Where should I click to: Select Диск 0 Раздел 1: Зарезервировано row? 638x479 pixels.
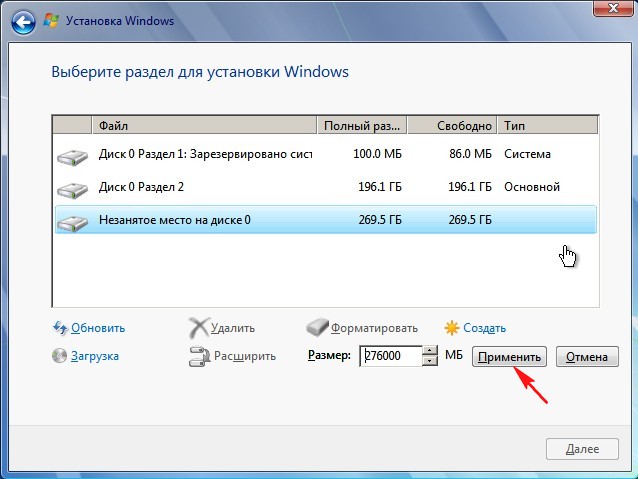click(326, 154)
